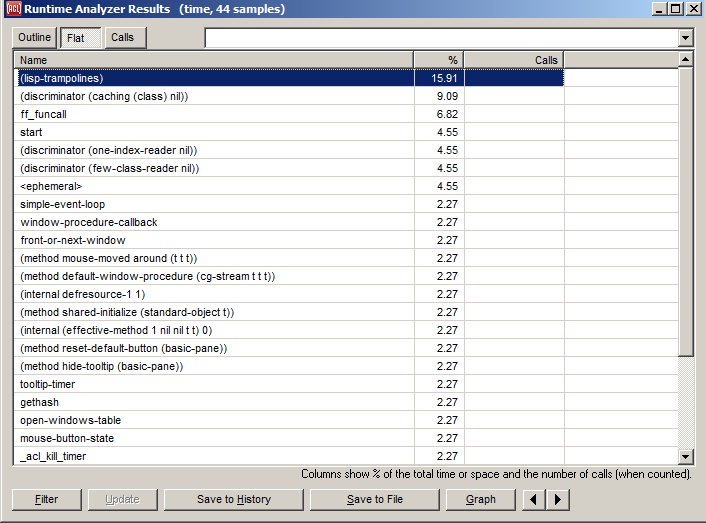Open the Calls view tab

(122, 38)
